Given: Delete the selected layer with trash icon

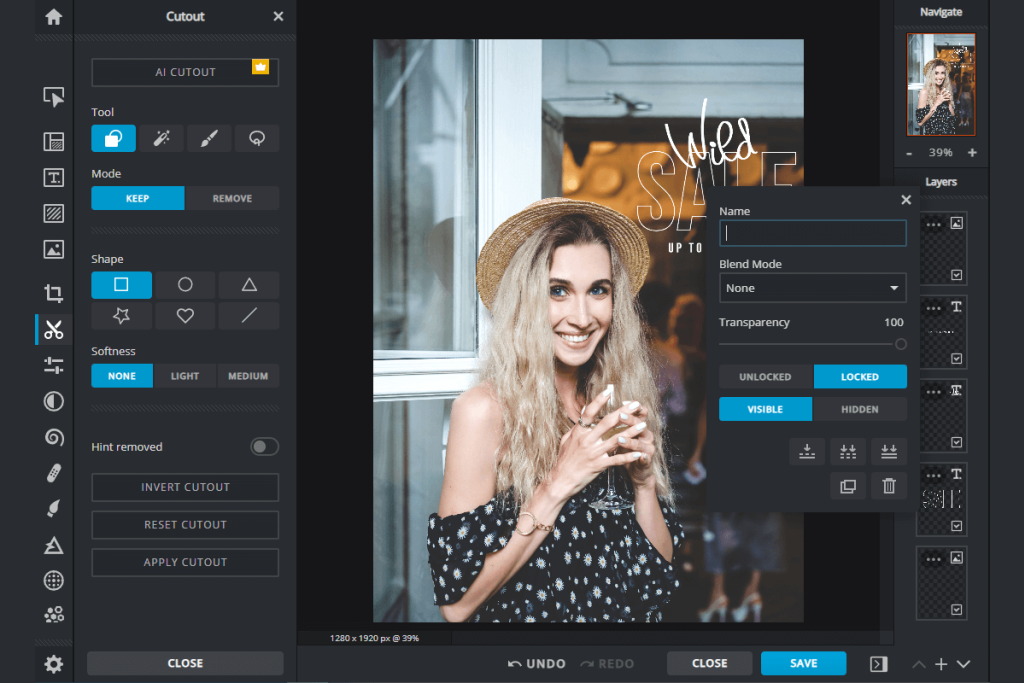Looking at the screenshot, I should [x=888, y=485].
